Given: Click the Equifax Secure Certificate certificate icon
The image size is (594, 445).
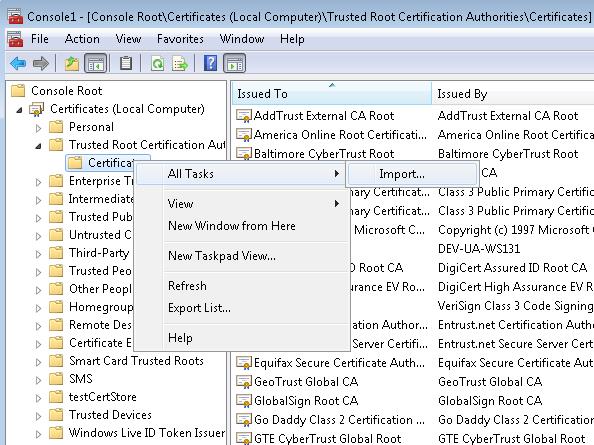Looking at the screenshot, I should [244, 363].
